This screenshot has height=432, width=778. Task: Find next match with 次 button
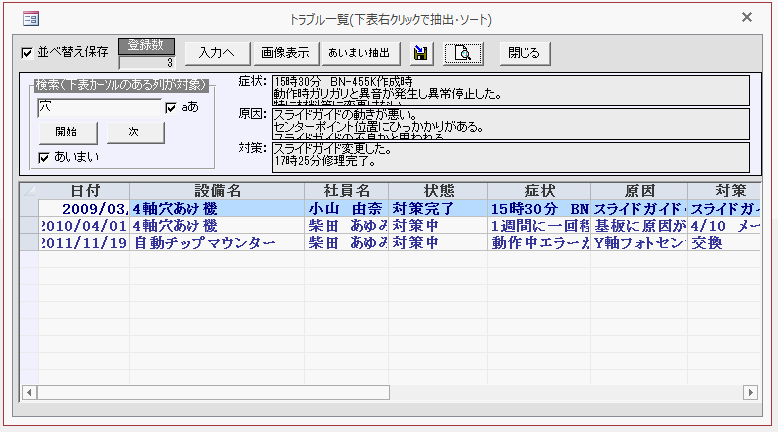[x=134, y=132]
